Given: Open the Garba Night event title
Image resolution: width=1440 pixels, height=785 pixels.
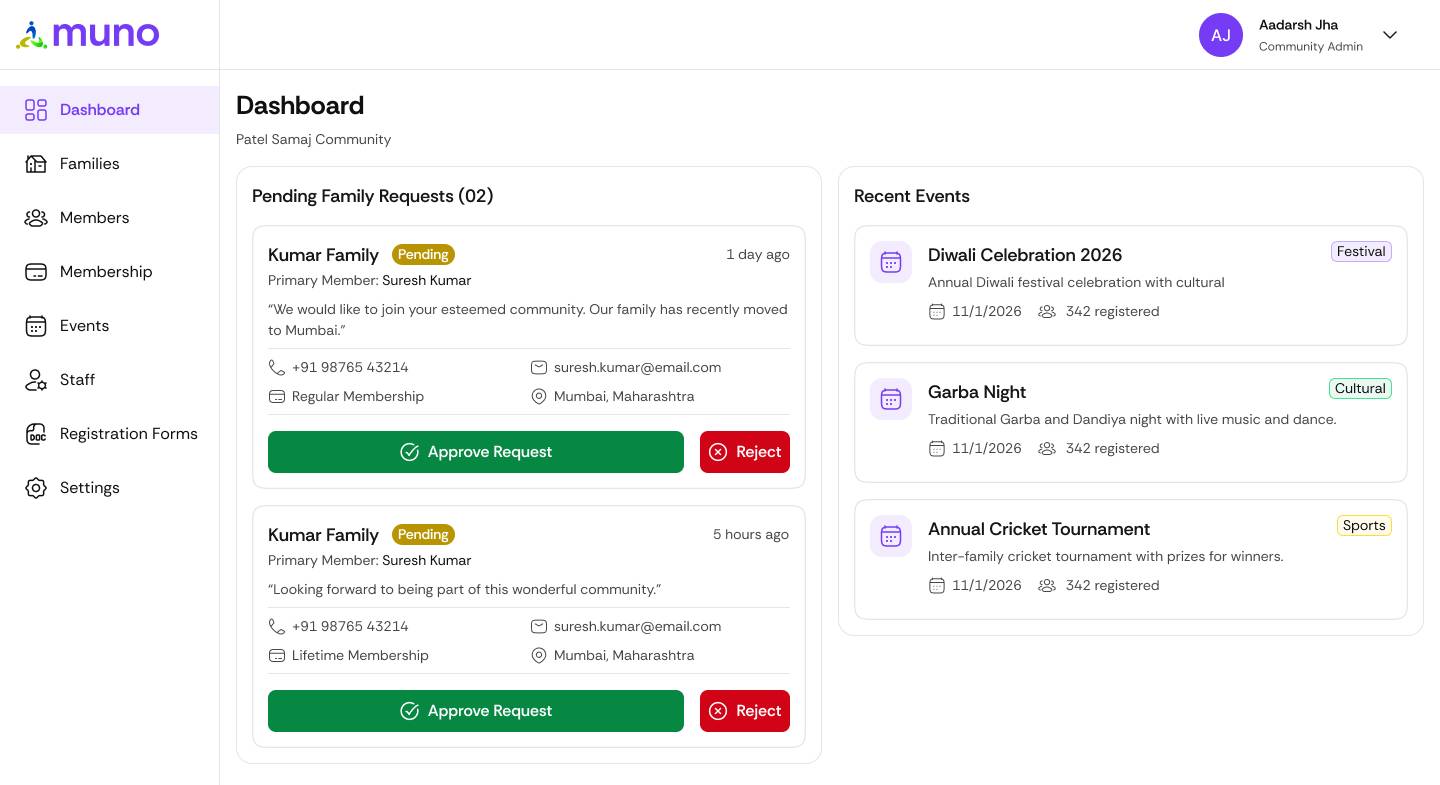Looking at the screenshot, I should [x=977, y=392].
